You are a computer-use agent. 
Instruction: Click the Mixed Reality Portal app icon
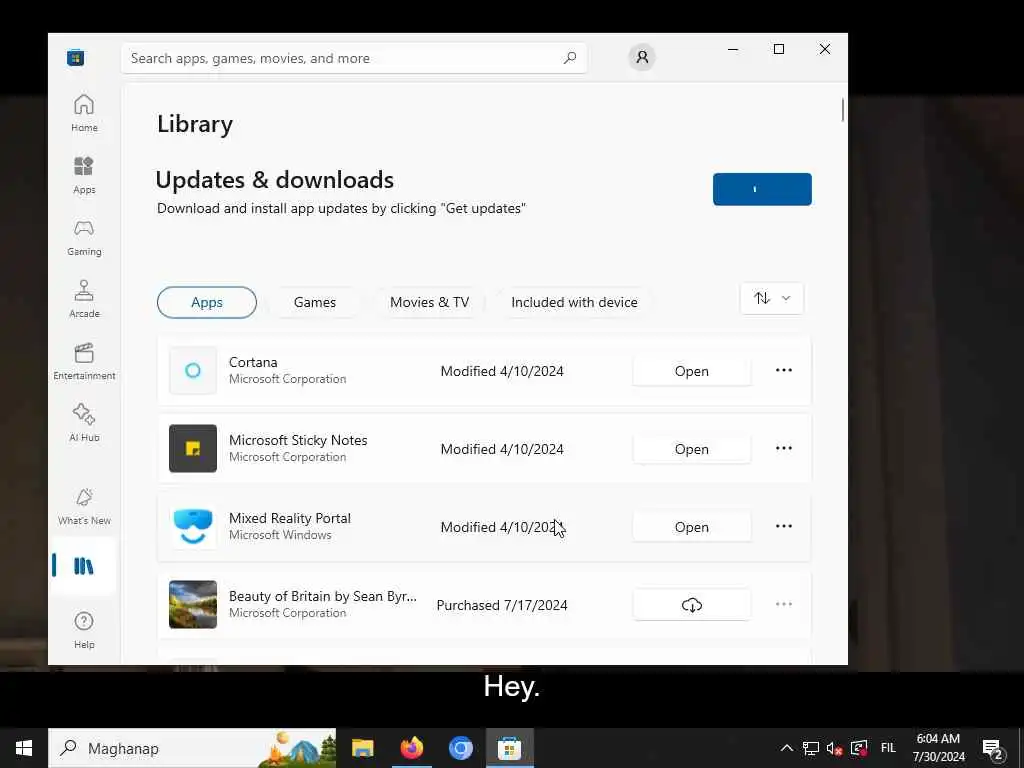(193, 526)
